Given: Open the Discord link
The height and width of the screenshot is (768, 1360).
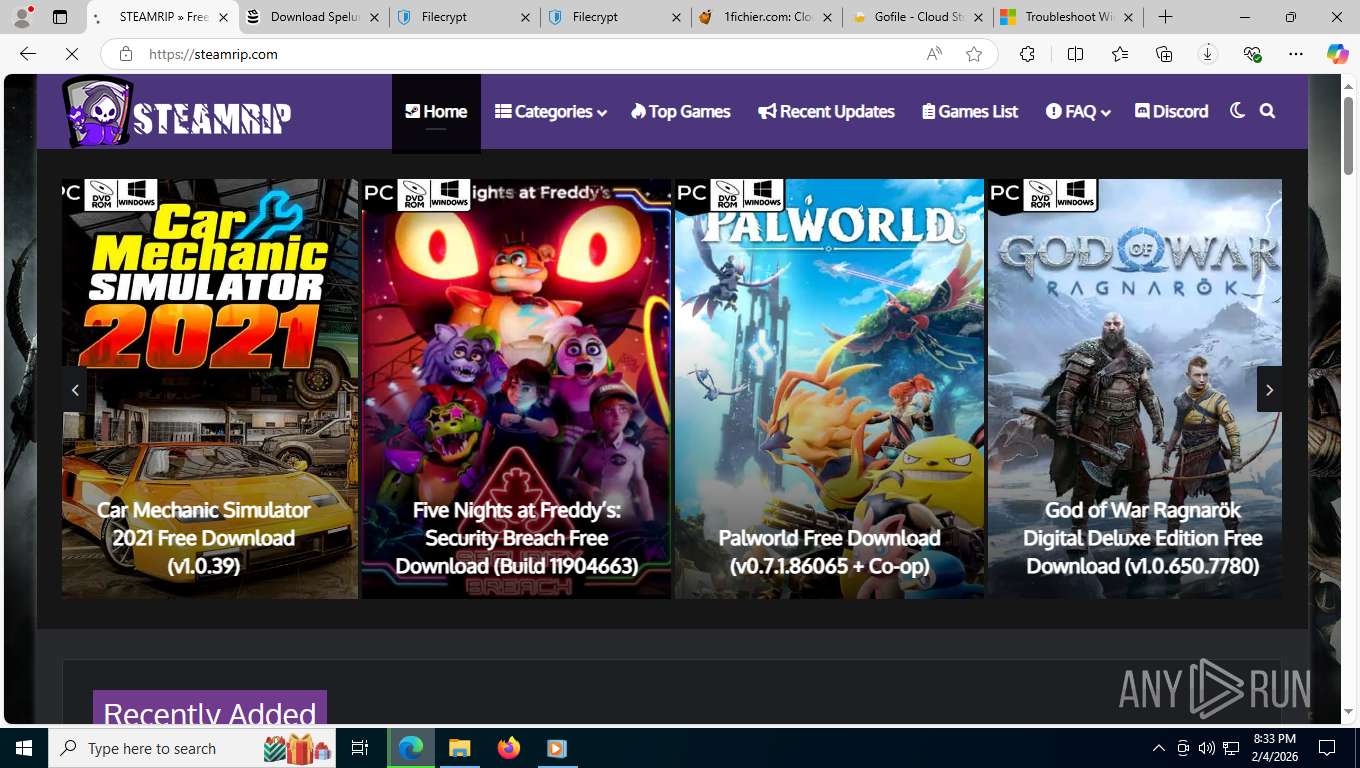Looking at the screenshot, I should tap(1172, 112).
